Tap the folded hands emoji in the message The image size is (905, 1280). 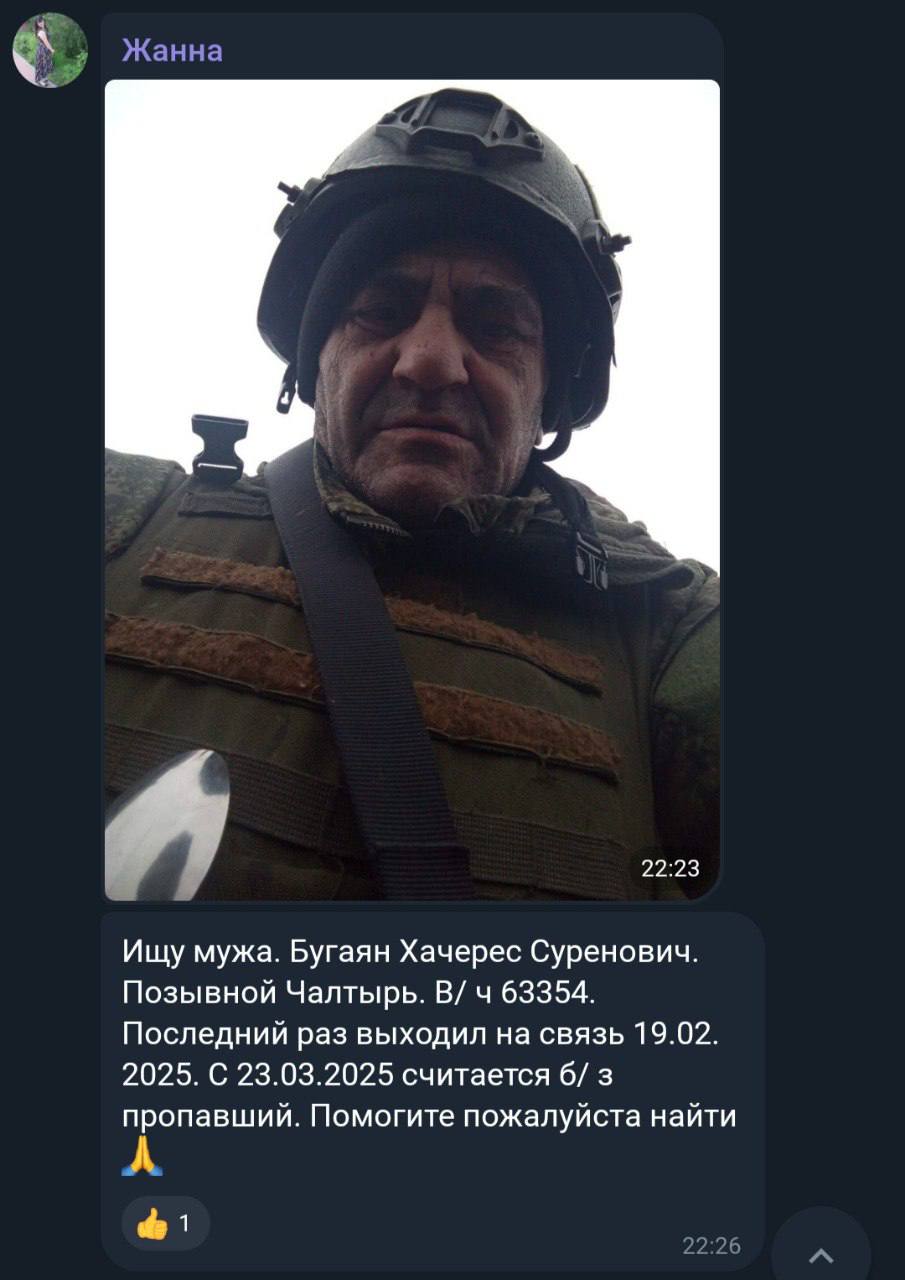142,1156
